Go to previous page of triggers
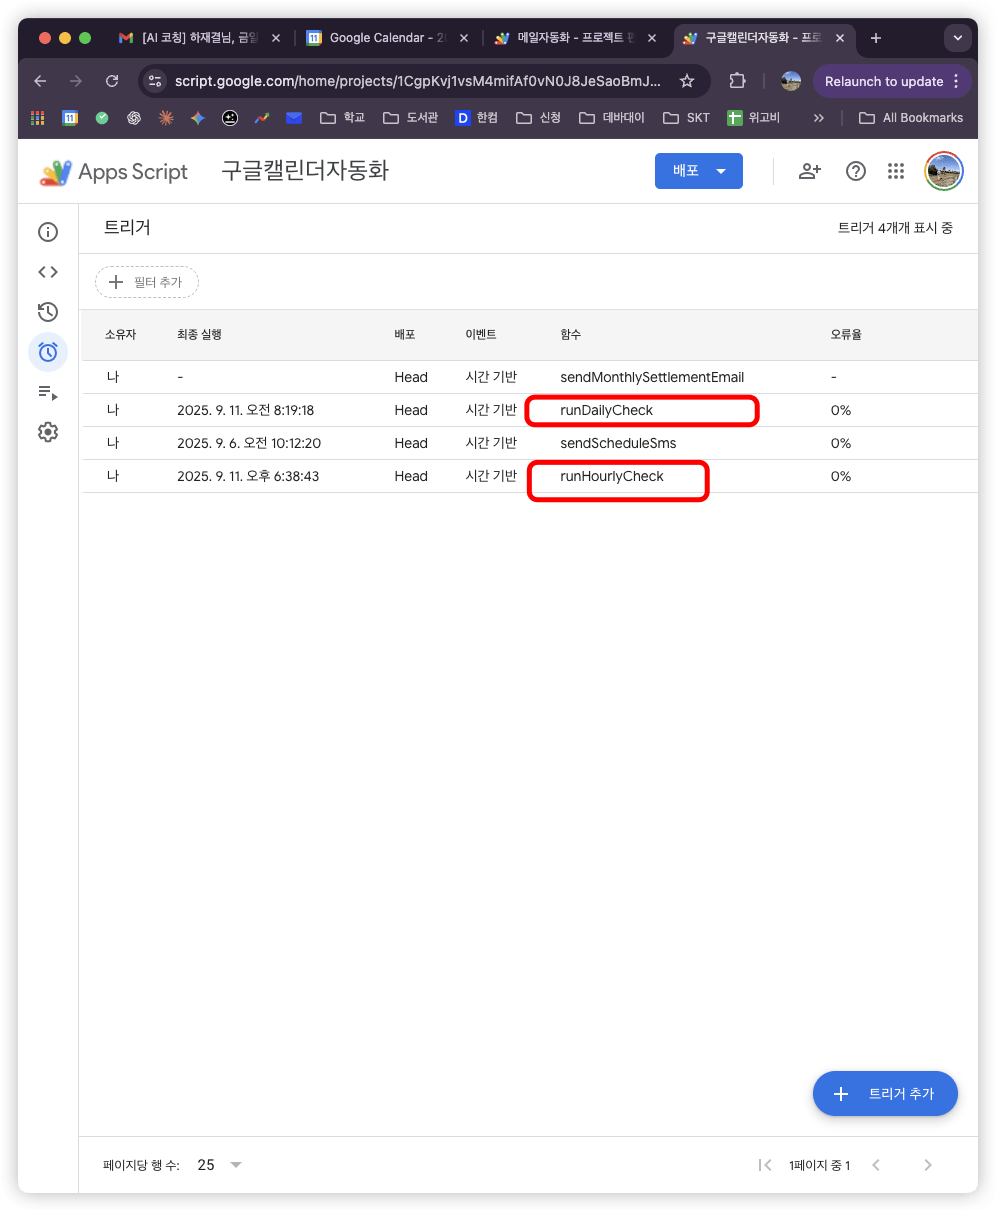The height and width of the screenshot is (1211, 996). pos(876,1165)
